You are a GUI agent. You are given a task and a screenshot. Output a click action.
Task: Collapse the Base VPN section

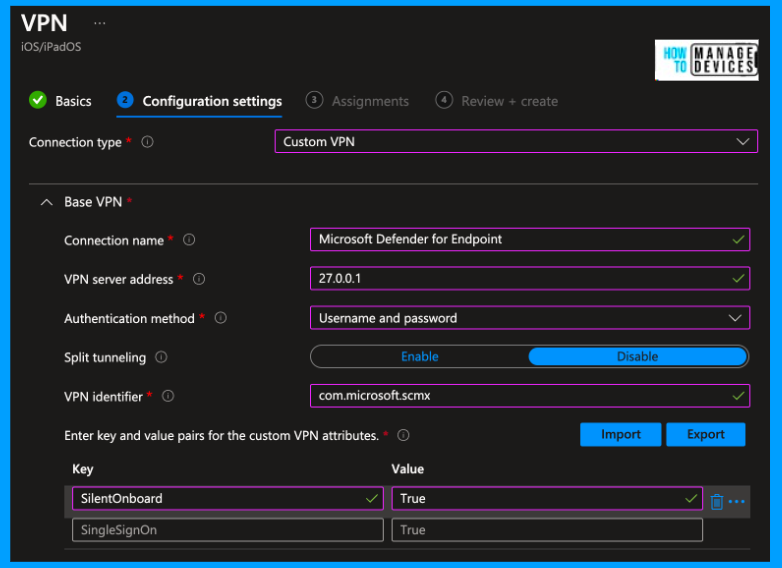pyautogui.click(x=46, y=202)
